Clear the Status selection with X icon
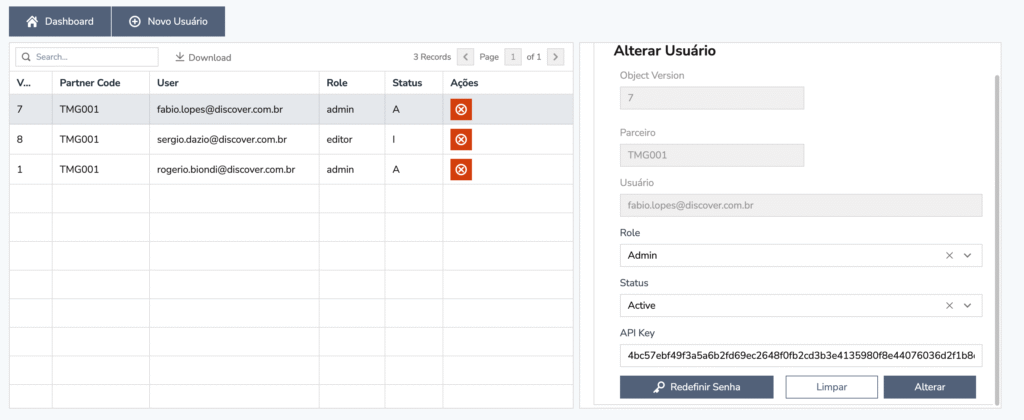 click(x=950, y=305)
